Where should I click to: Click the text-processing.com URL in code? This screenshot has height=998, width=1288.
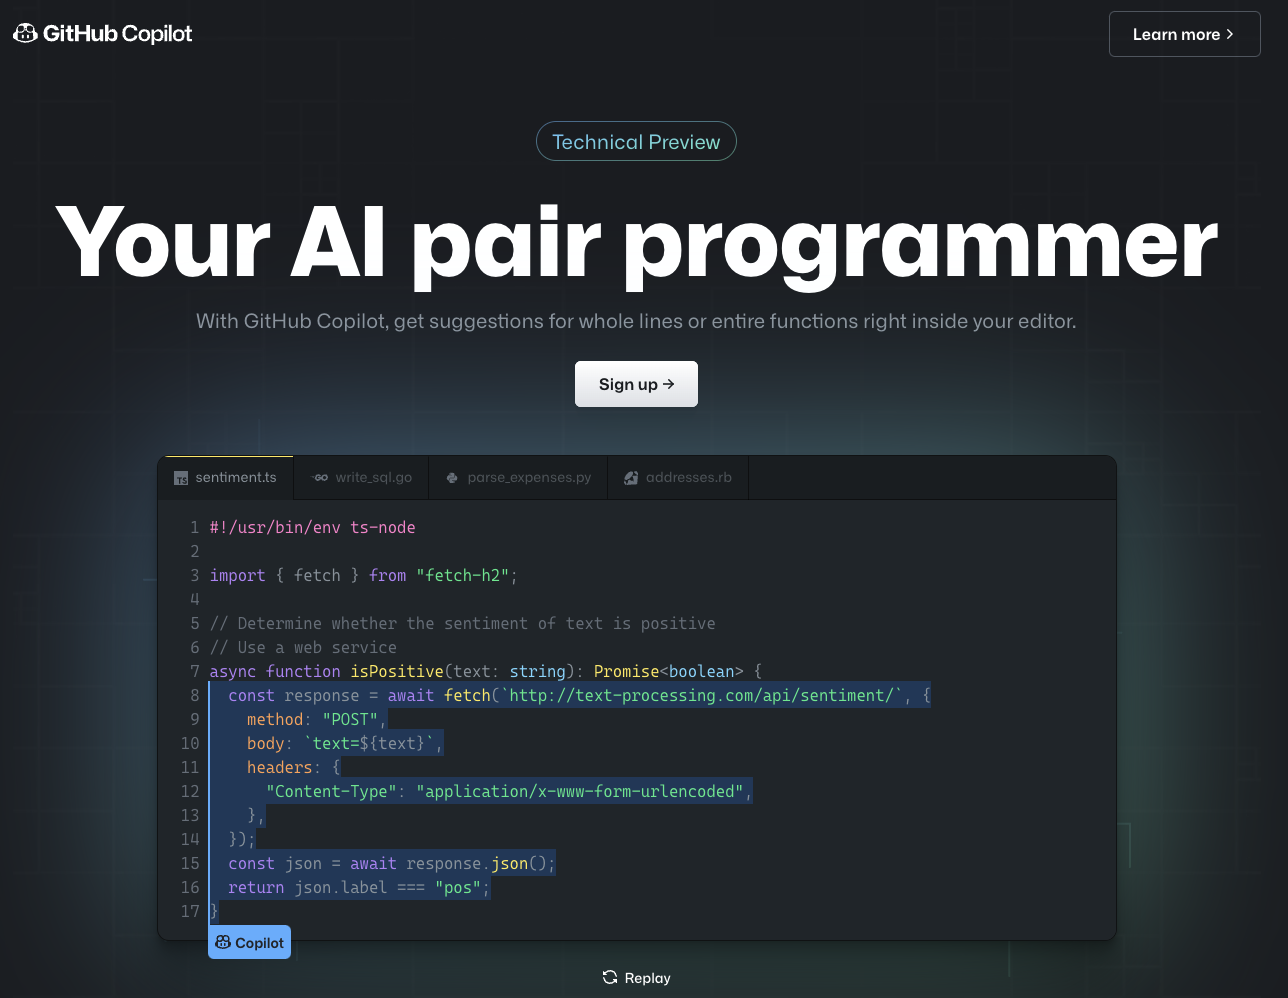pyautogui.click(x=702, y=695)
